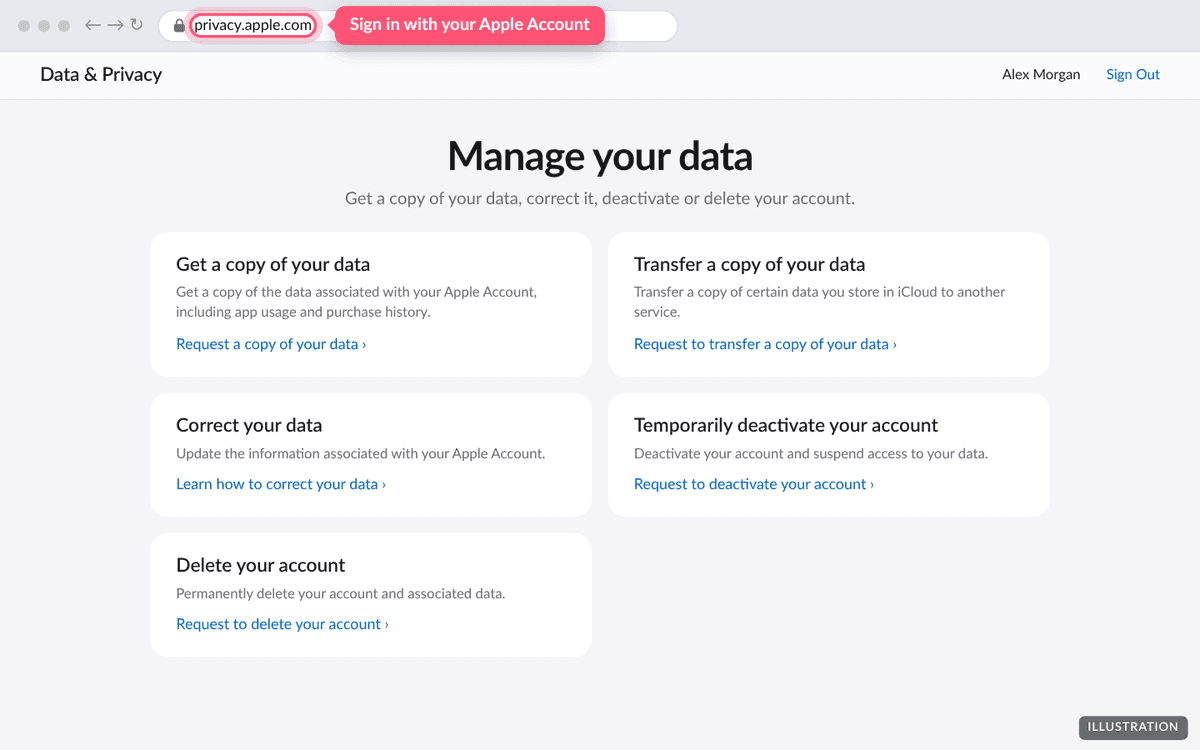1200x750 pixels.
Task: Click the privacy.apple.com address bar
Action: click(253, 25)
